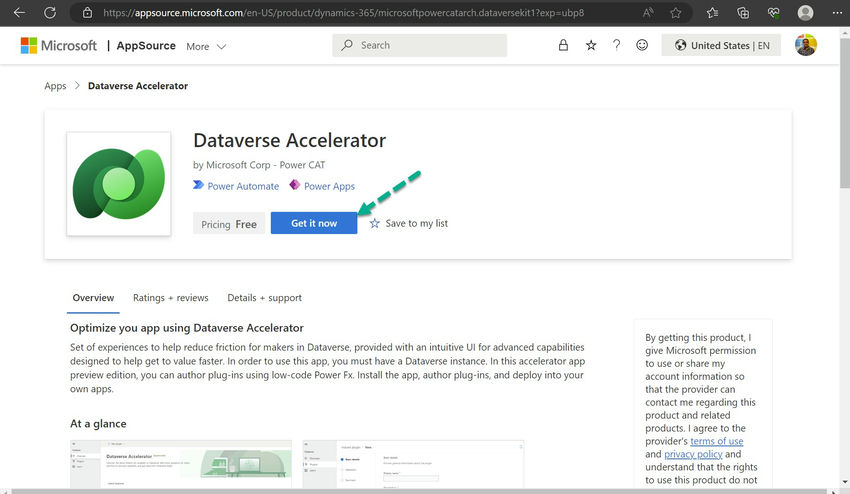Viewport: 850px width, 494px height.
Task: Expand the More dropdown menu
Action: [x=206, y=47]
